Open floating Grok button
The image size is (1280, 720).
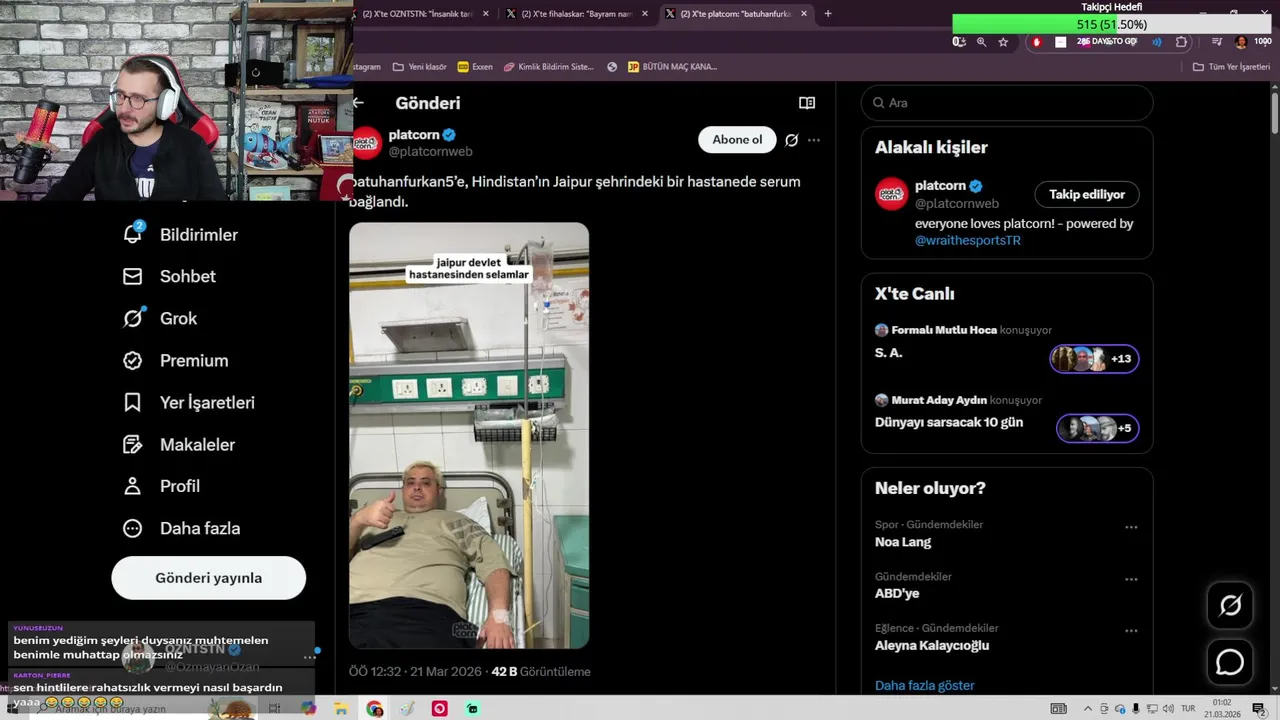coord(1230,605)
